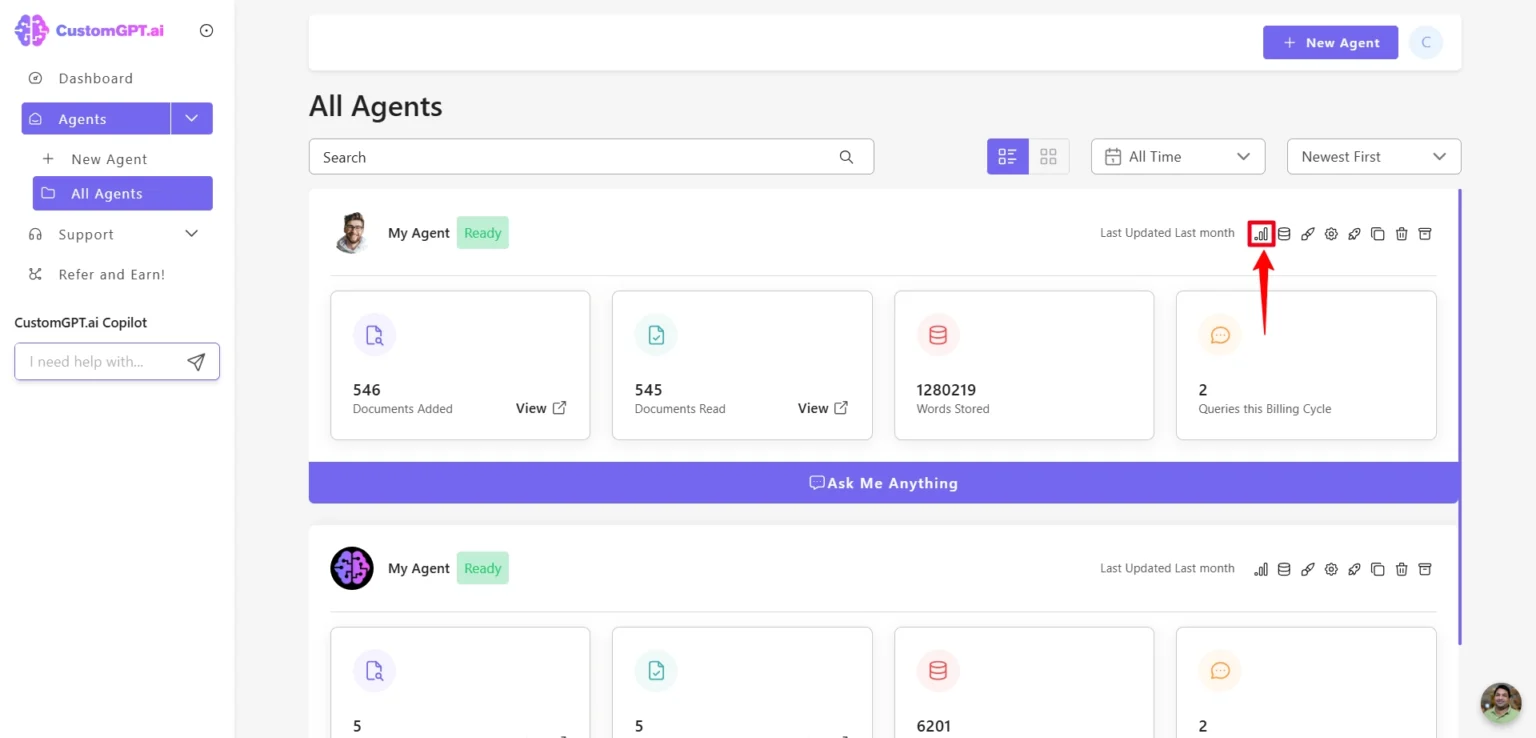The image size is (1536, 738).
Task: Click the rocket deploy icon for brain-avatar agent
Action: click(1354, 569)
